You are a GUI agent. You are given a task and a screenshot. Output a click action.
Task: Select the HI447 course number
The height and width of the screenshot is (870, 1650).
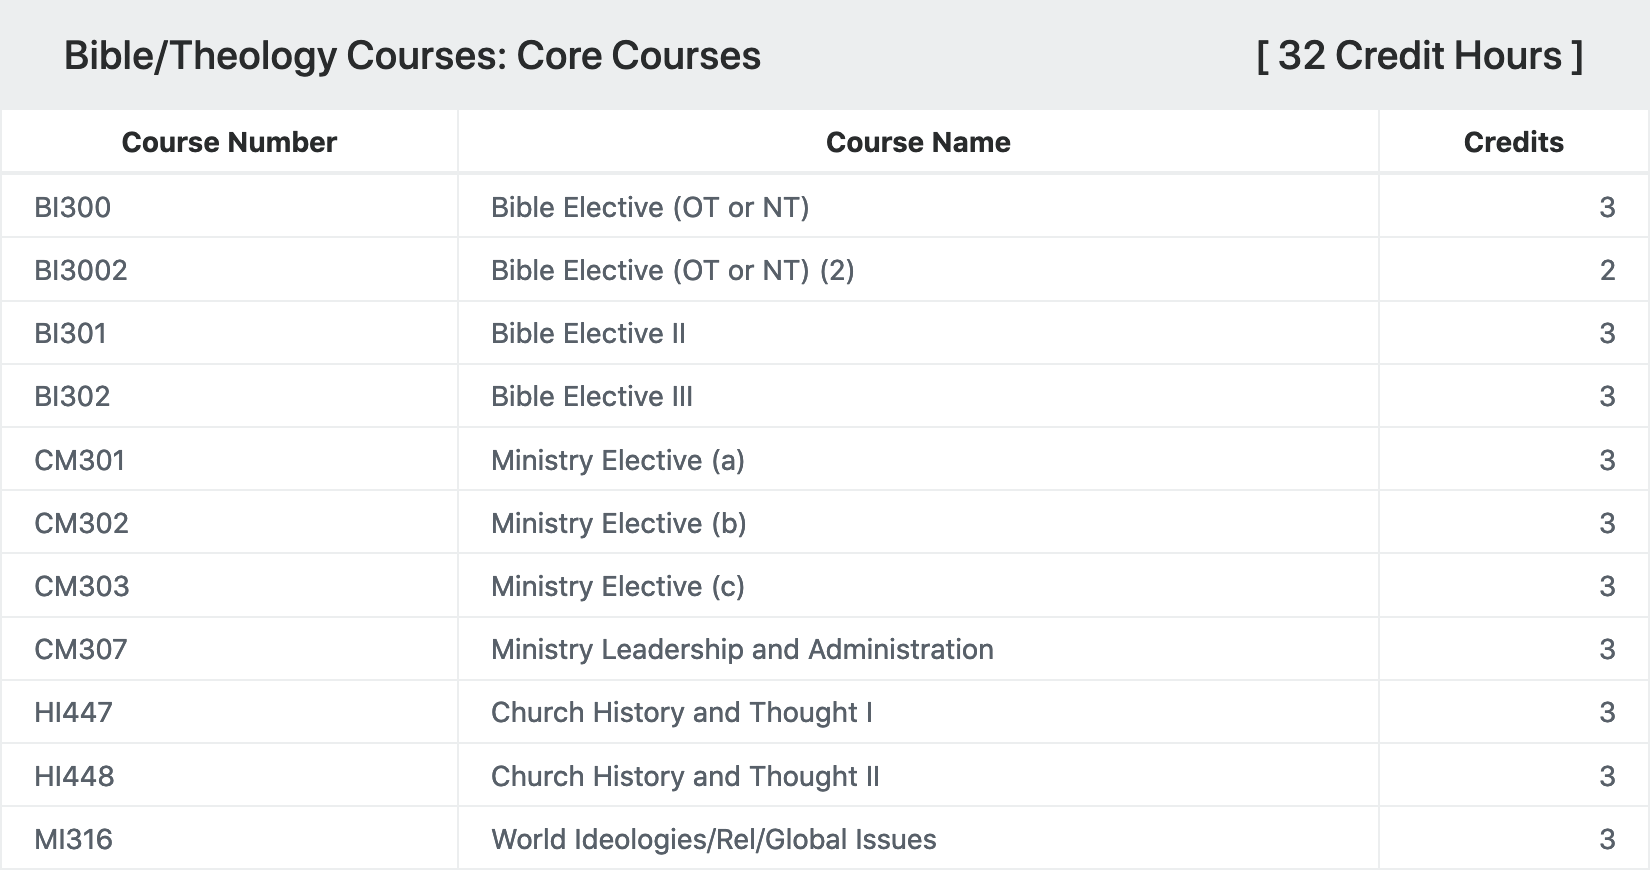[x=73, y=712]
